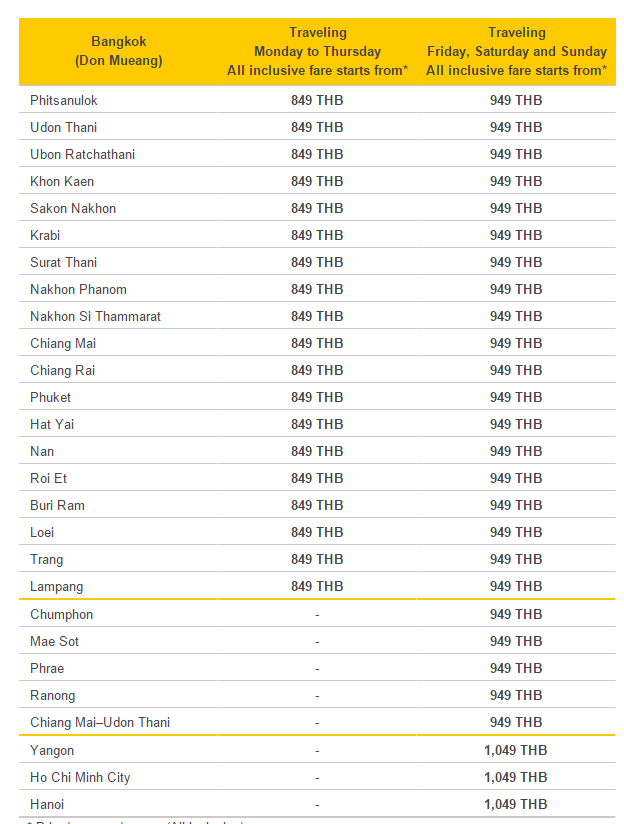Click Ranong destination name
624x824 pixels.
click(53, 696)
